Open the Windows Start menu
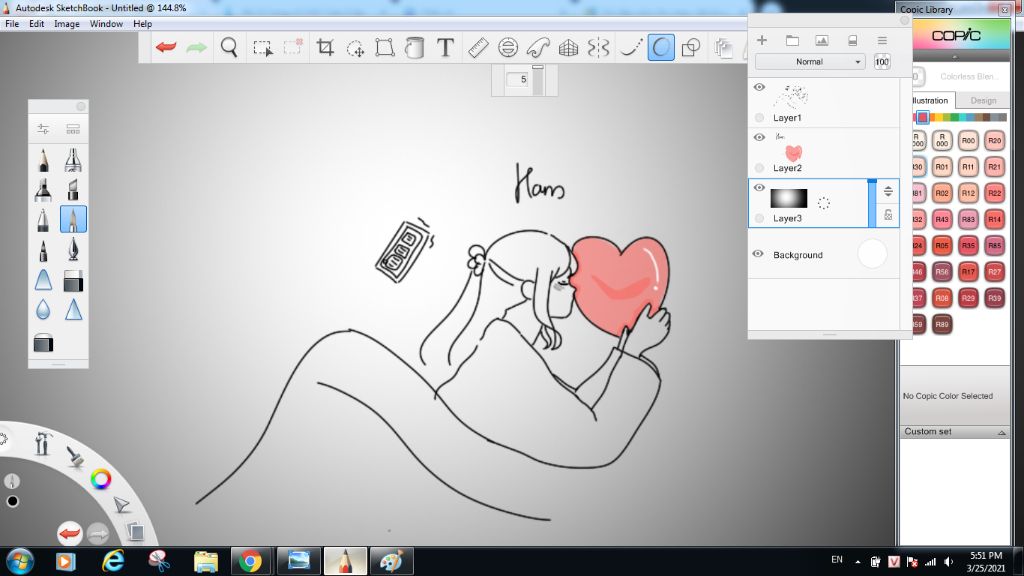Screen dimensions: 1024x576 [x=20, y=561]
